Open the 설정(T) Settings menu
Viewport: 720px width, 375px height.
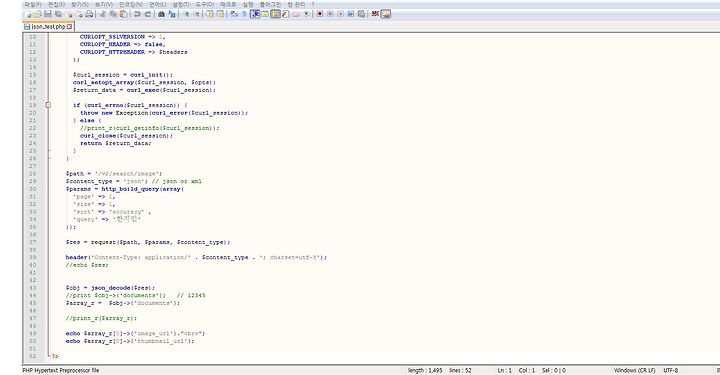180,4
